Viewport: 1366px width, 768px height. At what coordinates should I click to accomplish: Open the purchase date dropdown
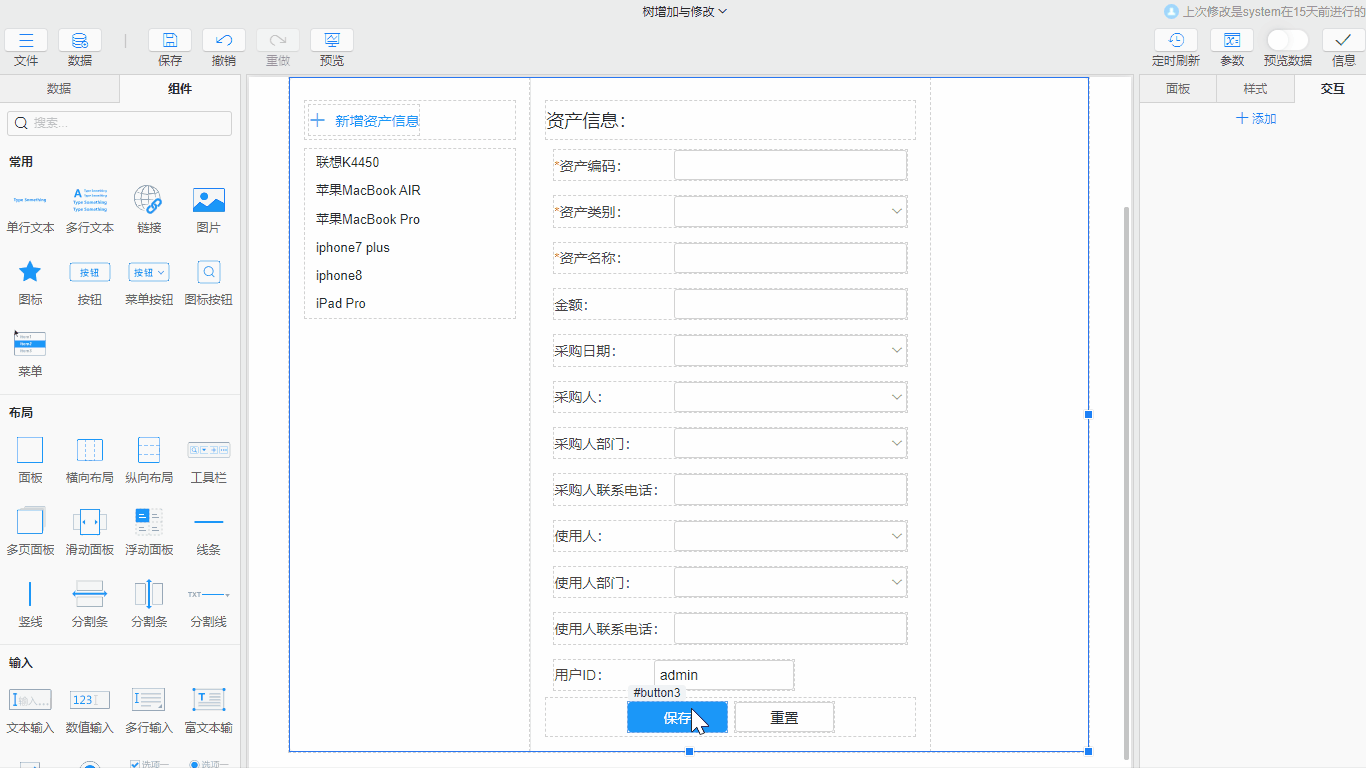790,351
